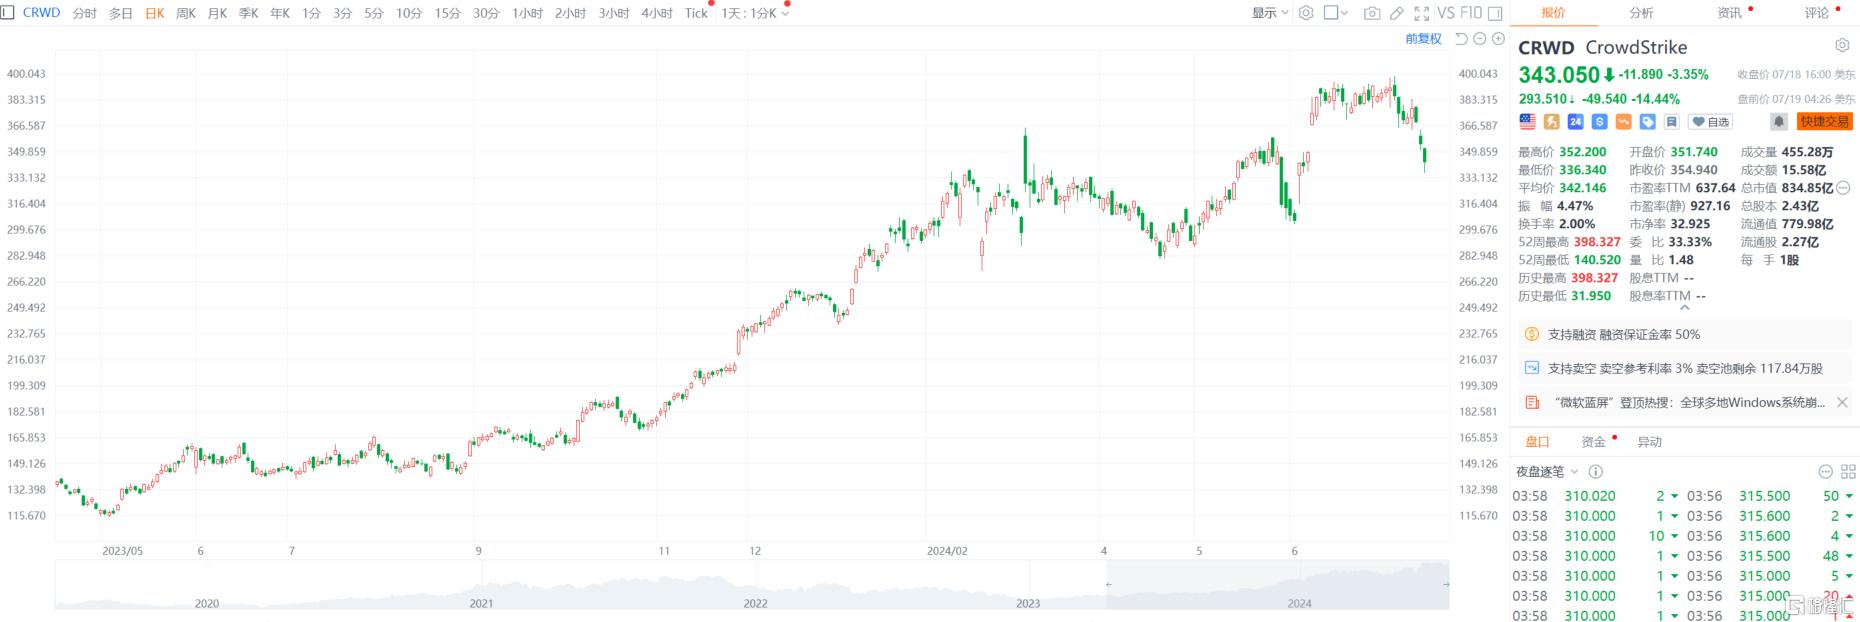This screenshot has width=1860, height=622.
Task: Click the price alert bell icon
Action: coord(1778,122)
